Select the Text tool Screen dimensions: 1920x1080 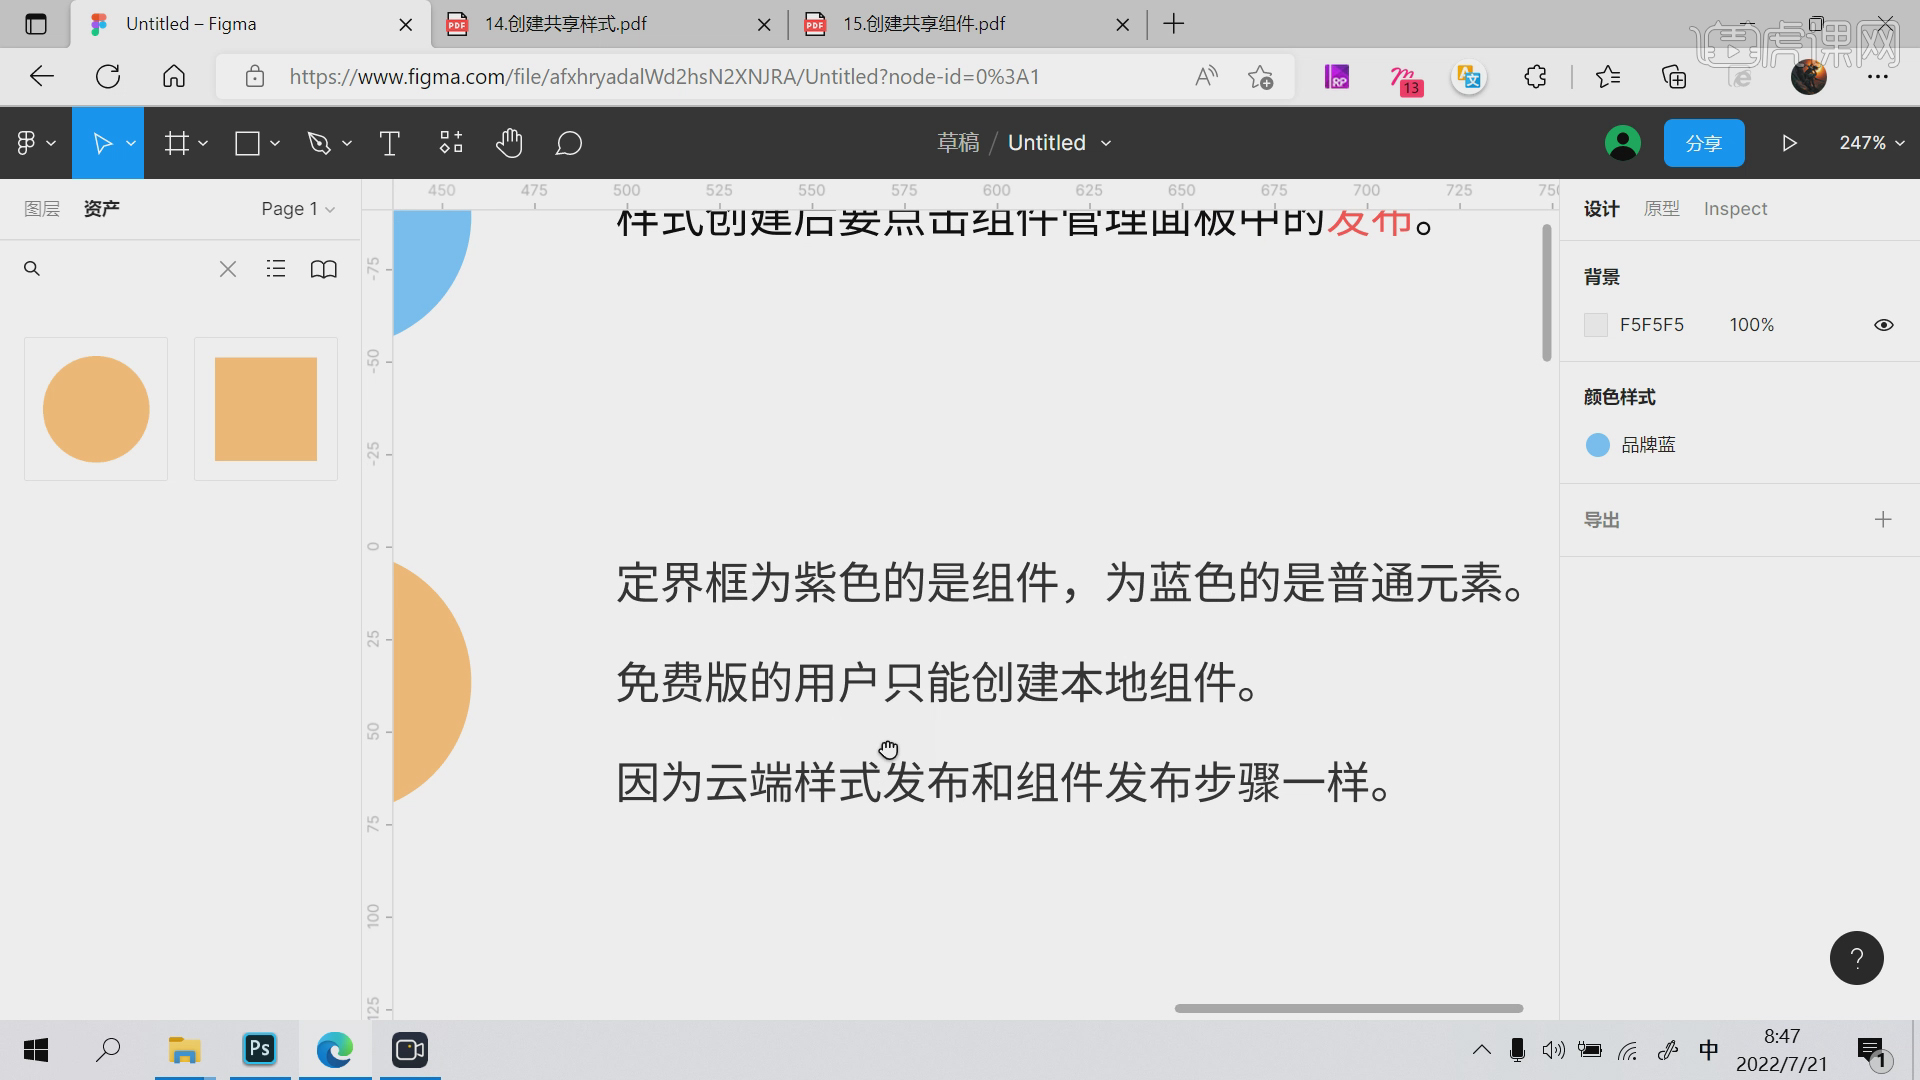(x=389, y=142)
